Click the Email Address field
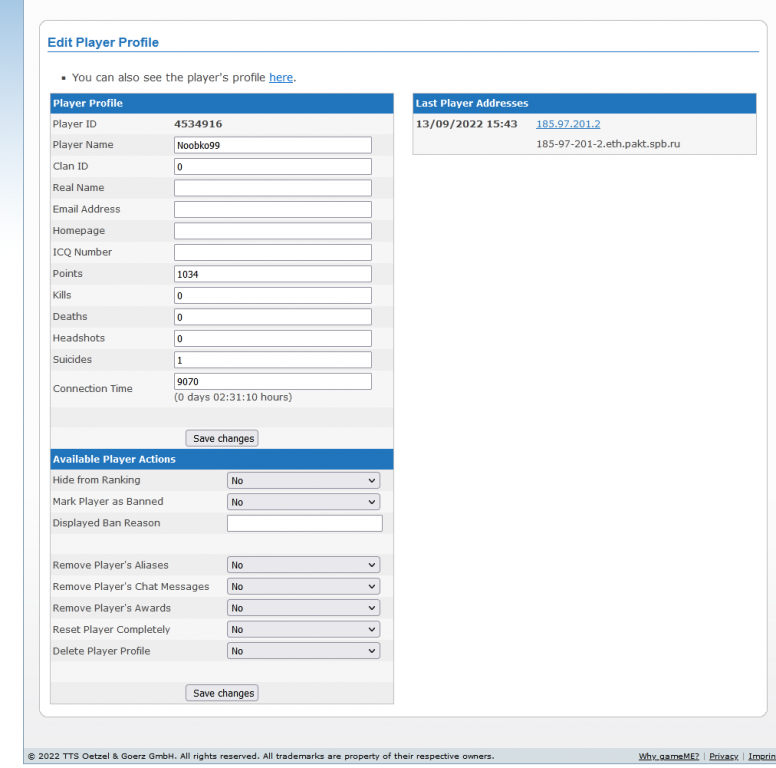Screen dimensions: 776x768 272,209
